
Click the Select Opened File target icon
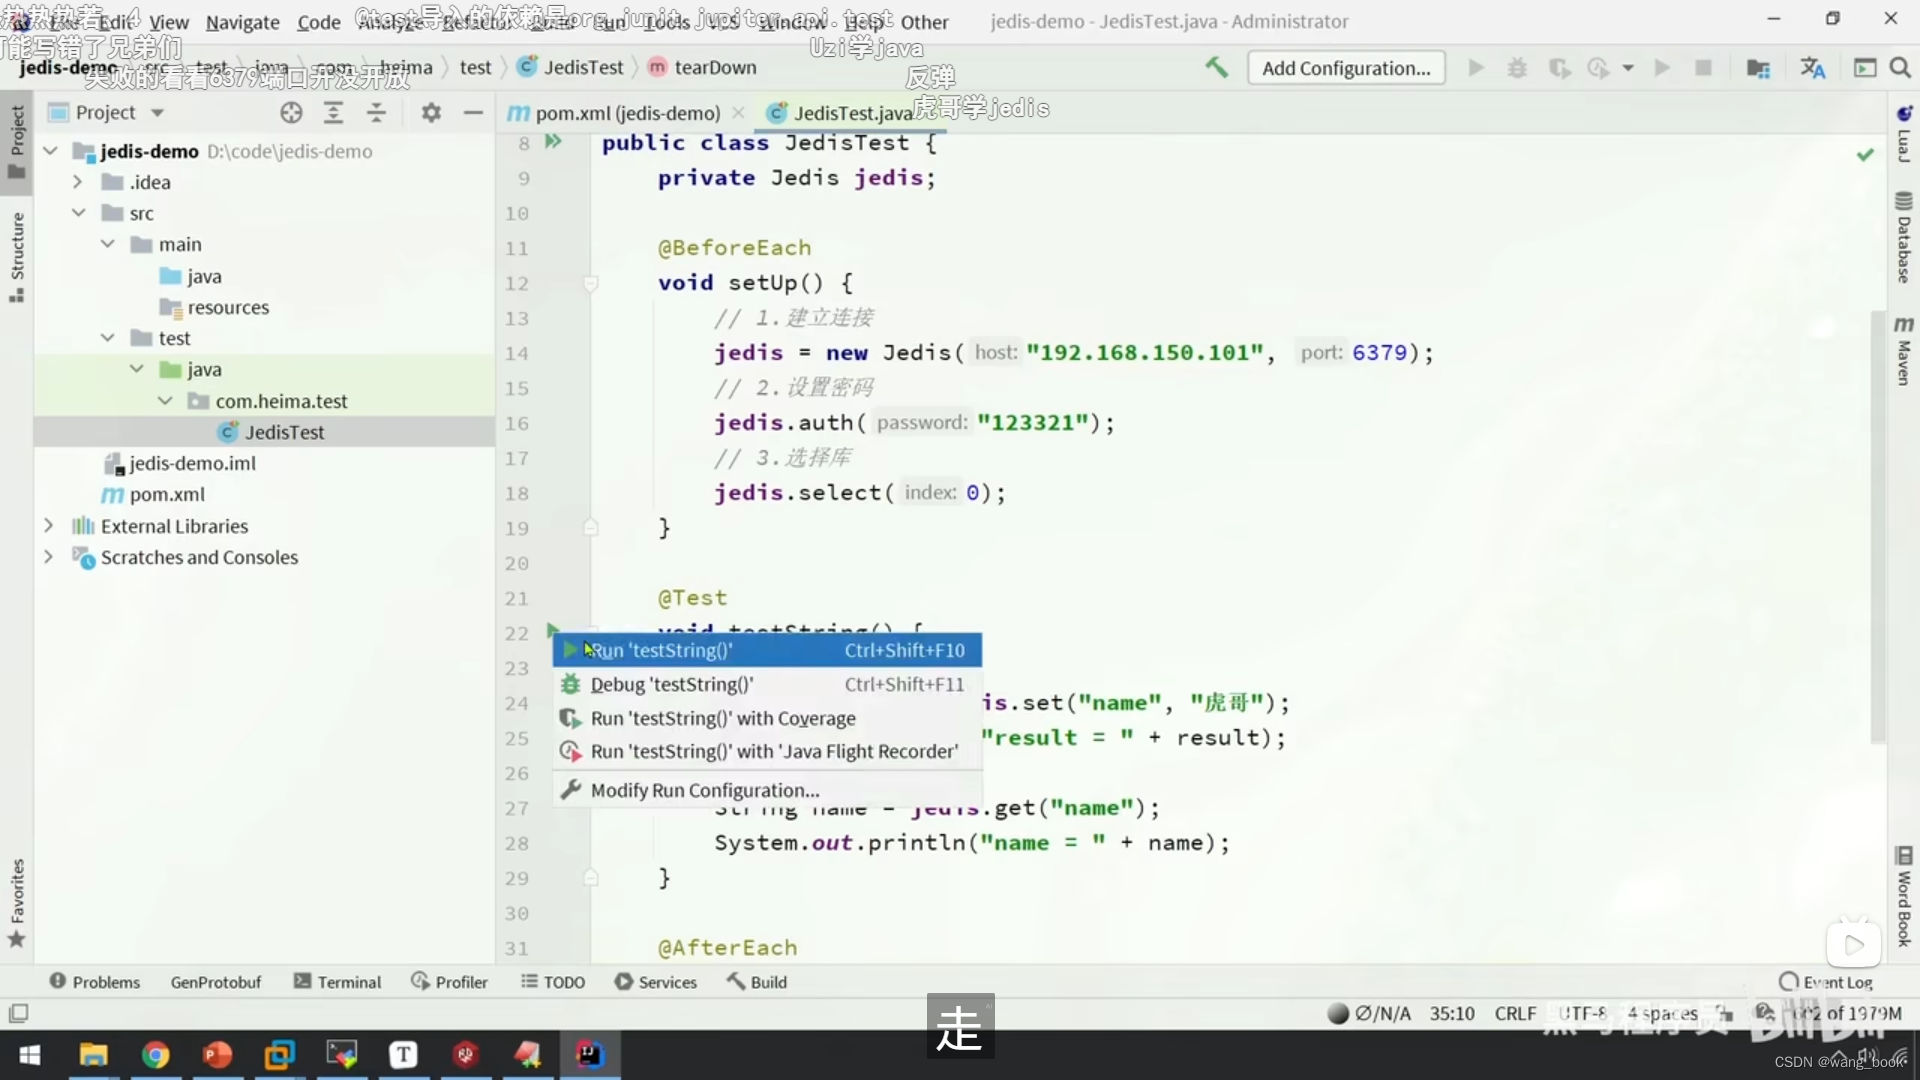[x=291, y=113]
